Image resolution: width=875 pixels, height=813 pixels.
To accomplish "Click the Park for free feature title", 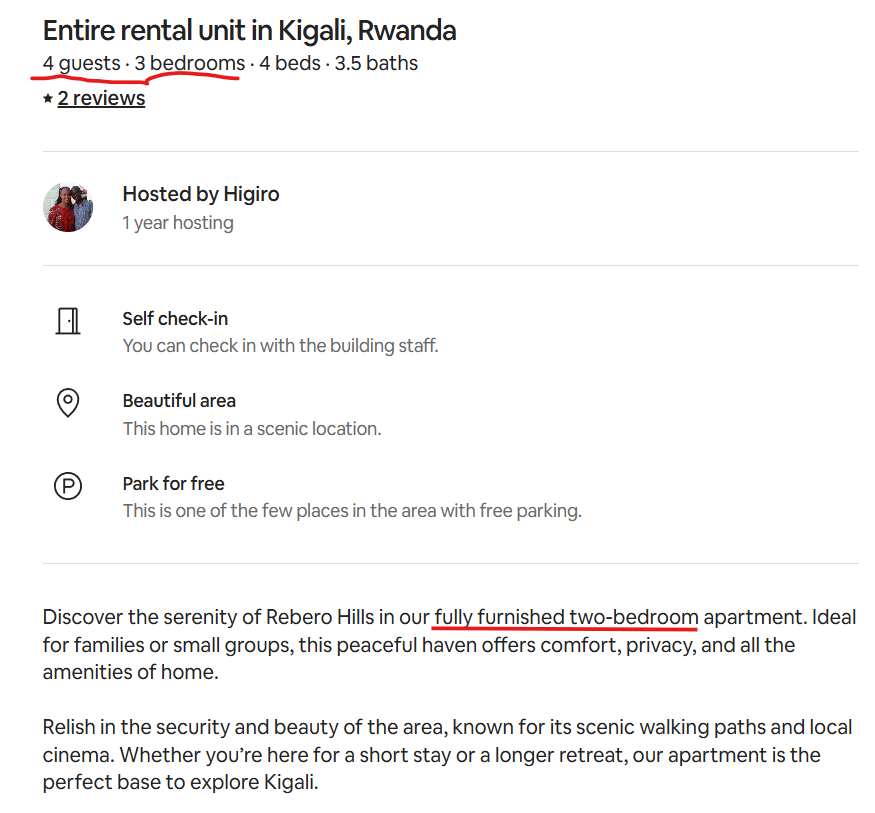I will (x=173, y=484).
